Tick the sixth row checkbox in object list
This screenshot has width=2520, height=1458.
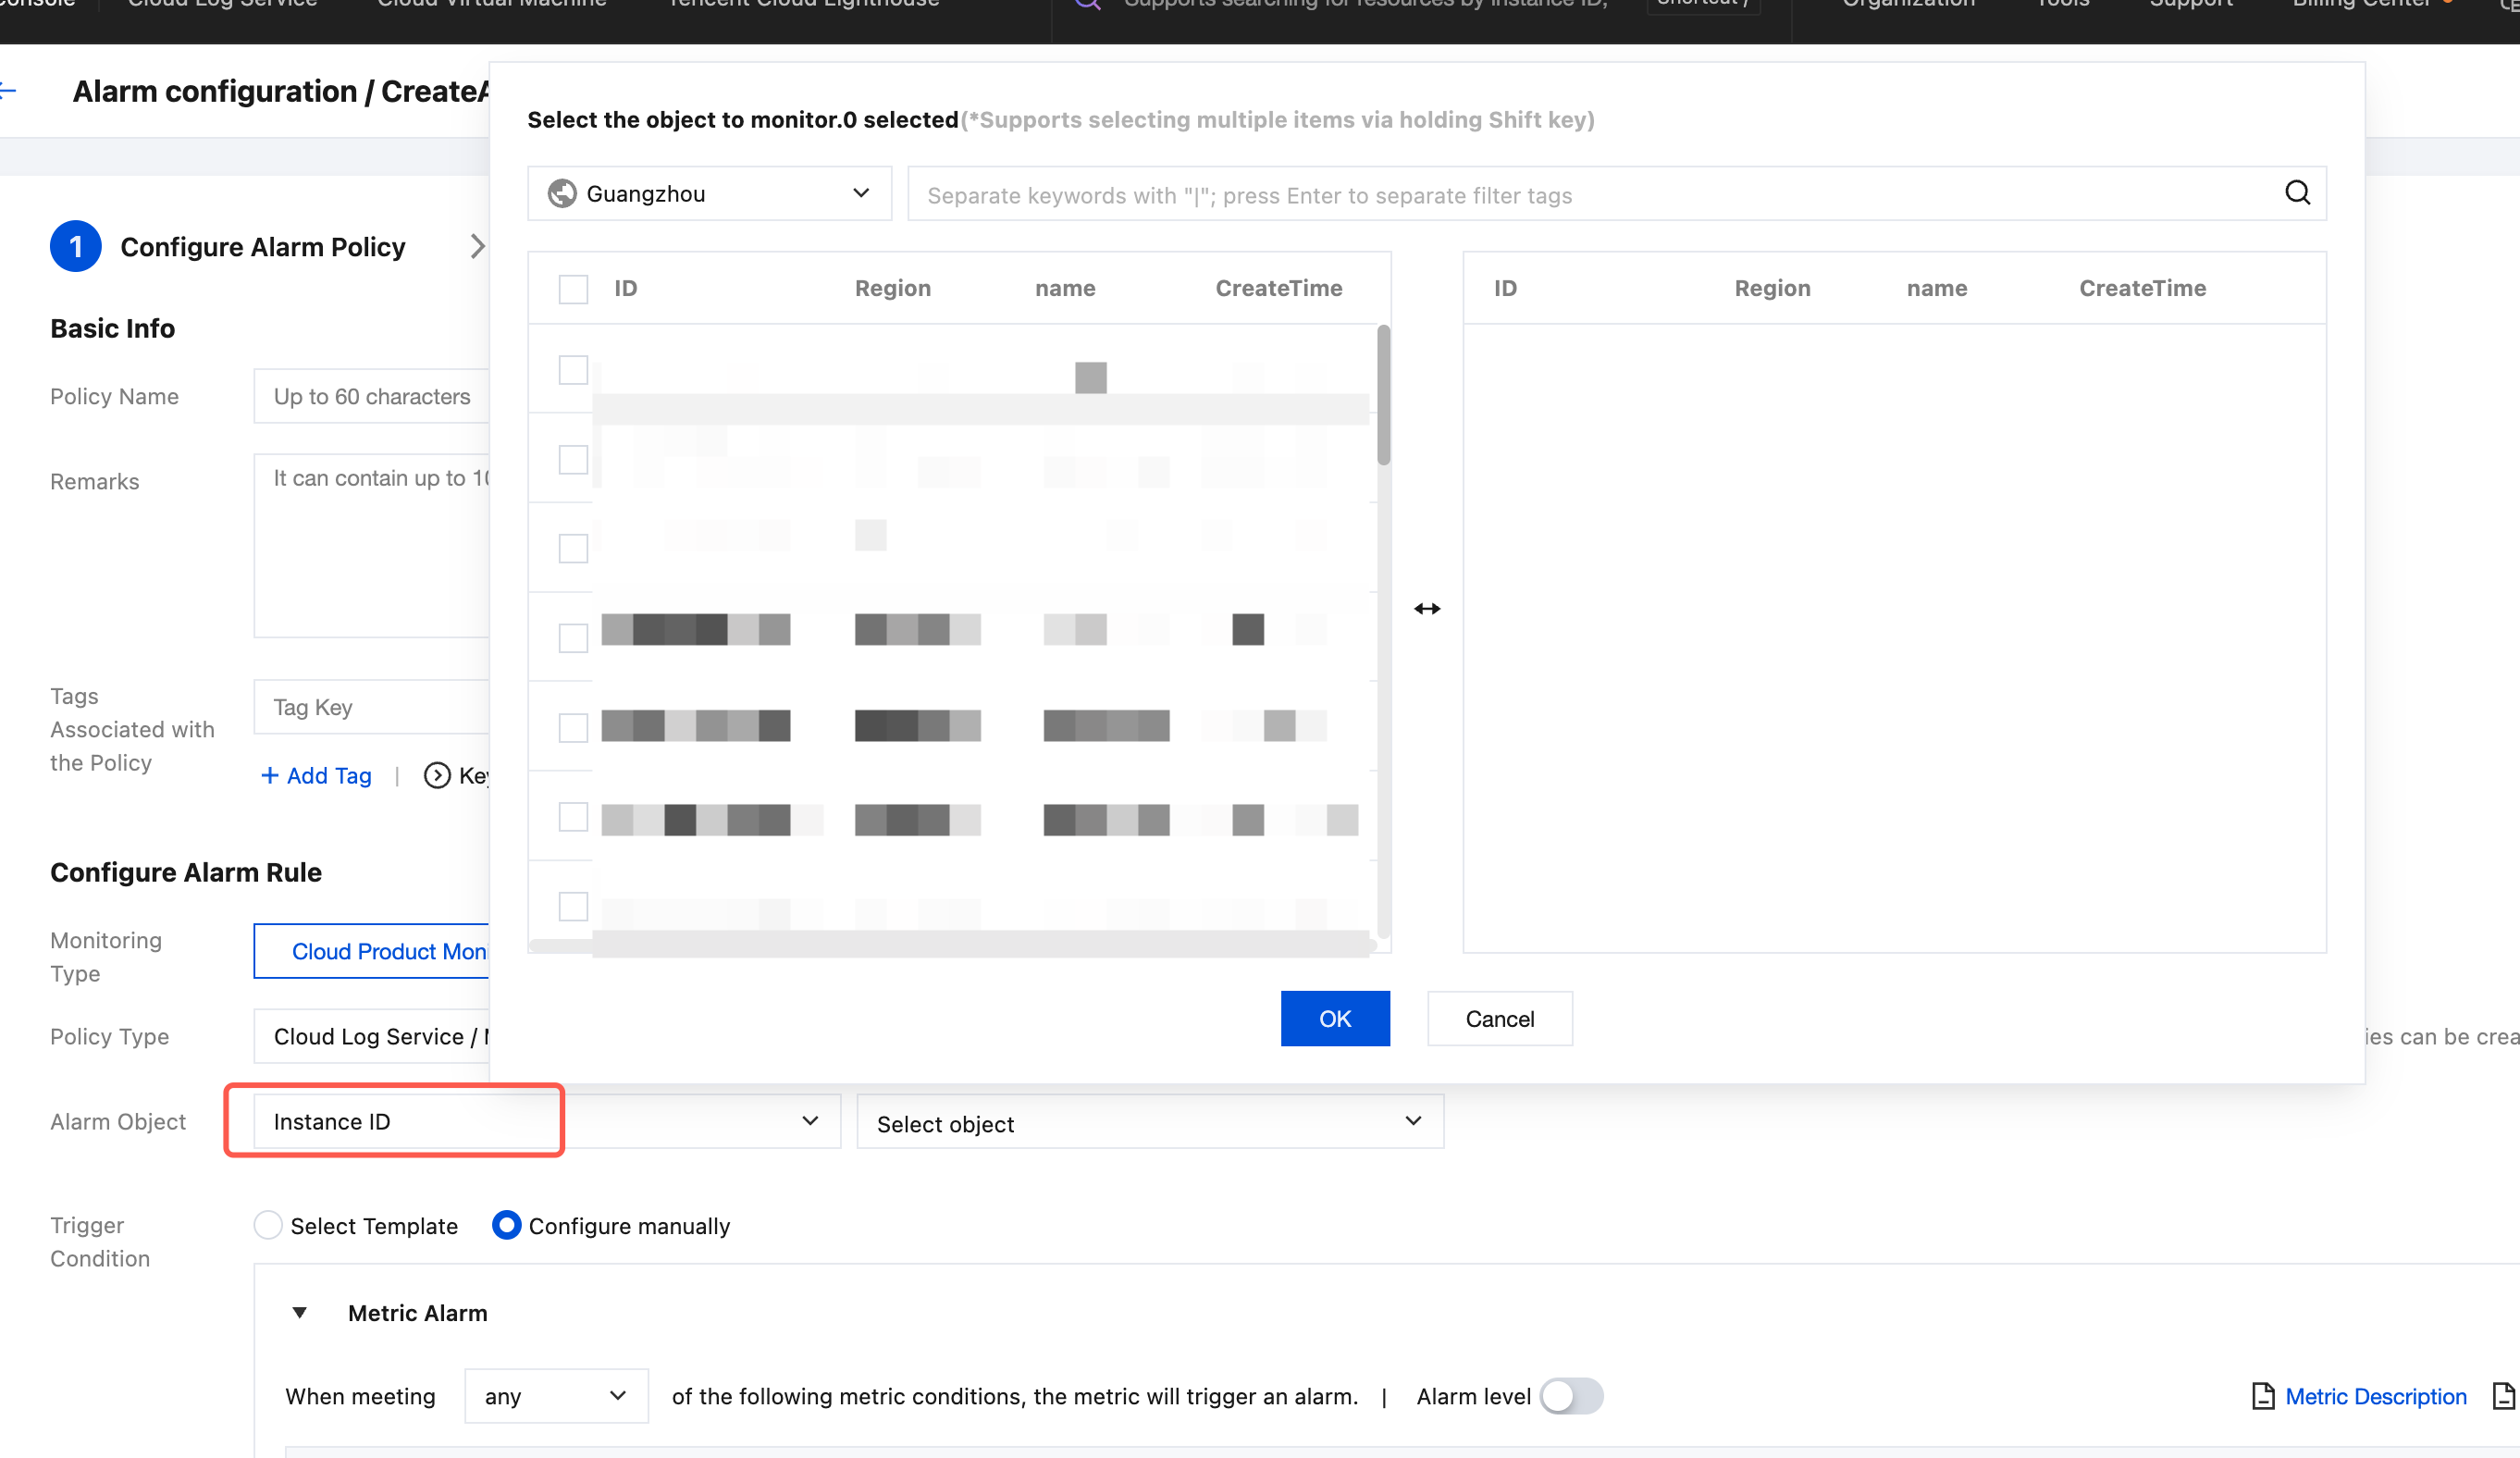(x=573, y=817)
